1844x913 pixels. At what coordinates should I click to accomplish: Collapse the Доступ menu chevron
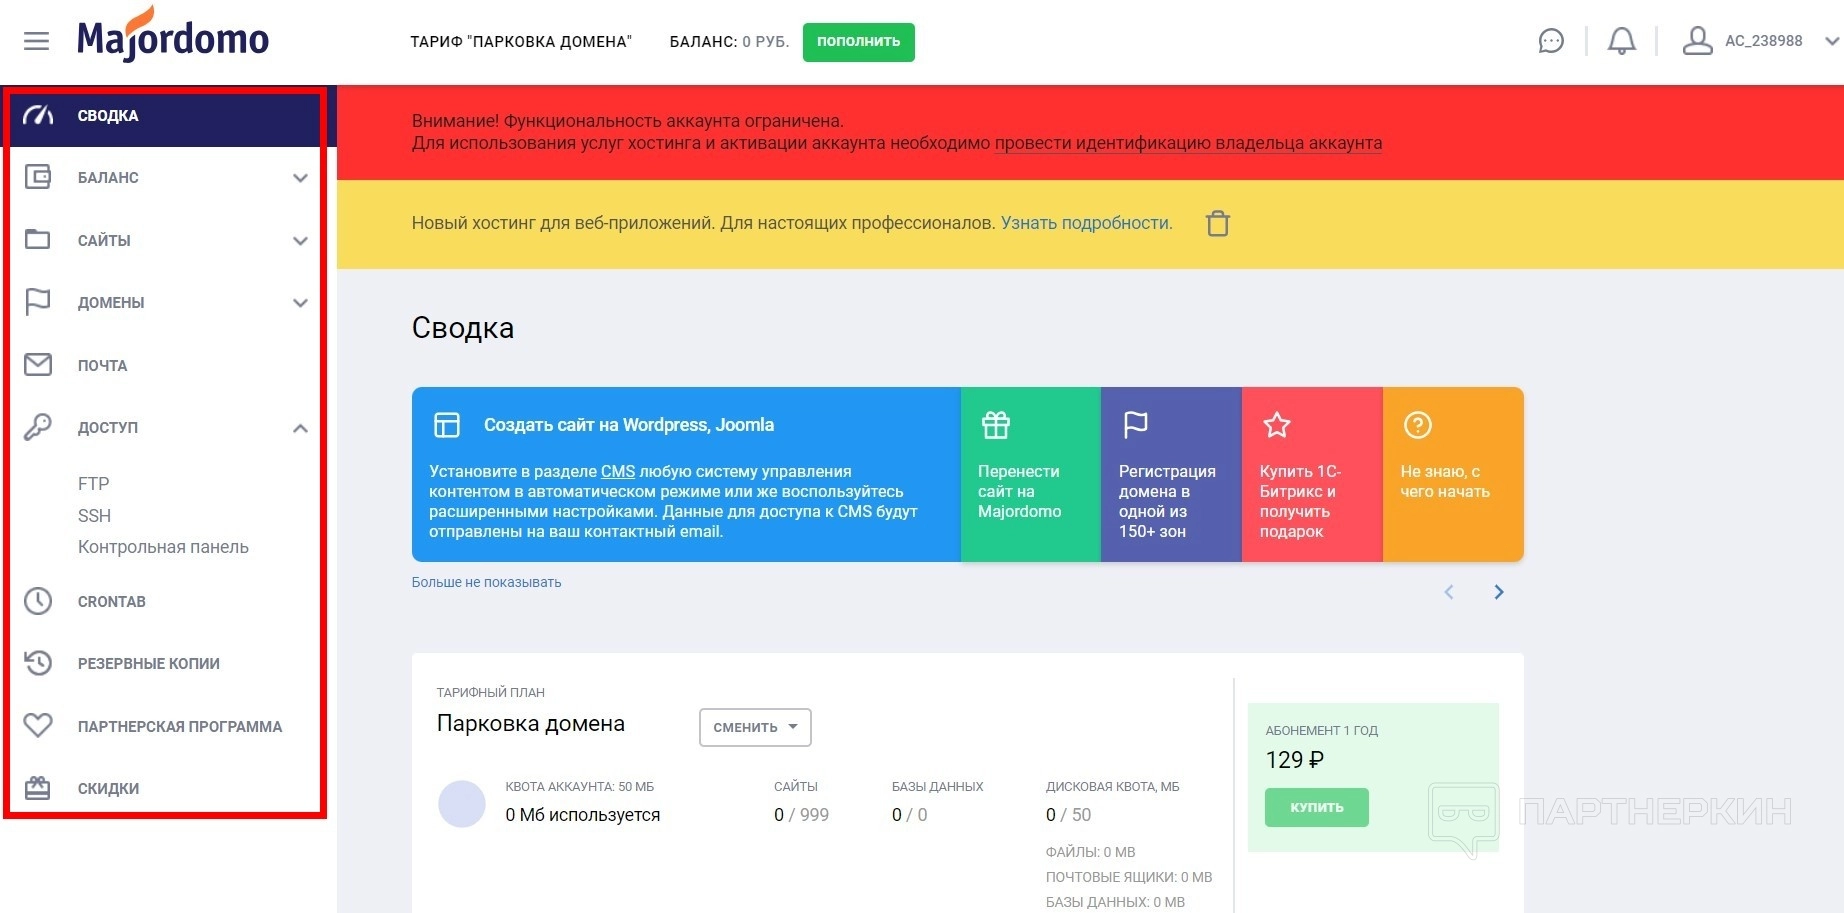(x=300, y=428)
